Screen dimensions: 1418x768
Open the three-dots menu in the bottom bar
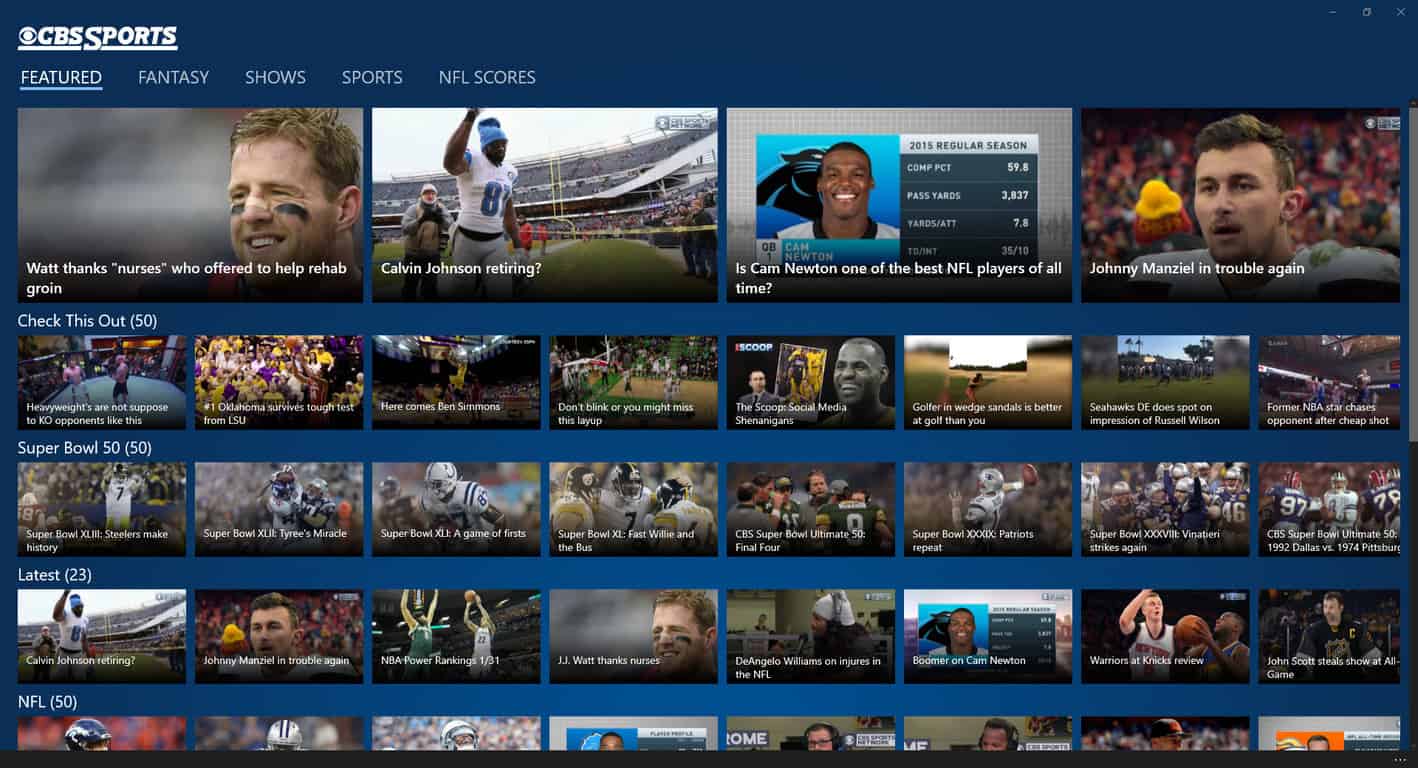point(1400,760)
